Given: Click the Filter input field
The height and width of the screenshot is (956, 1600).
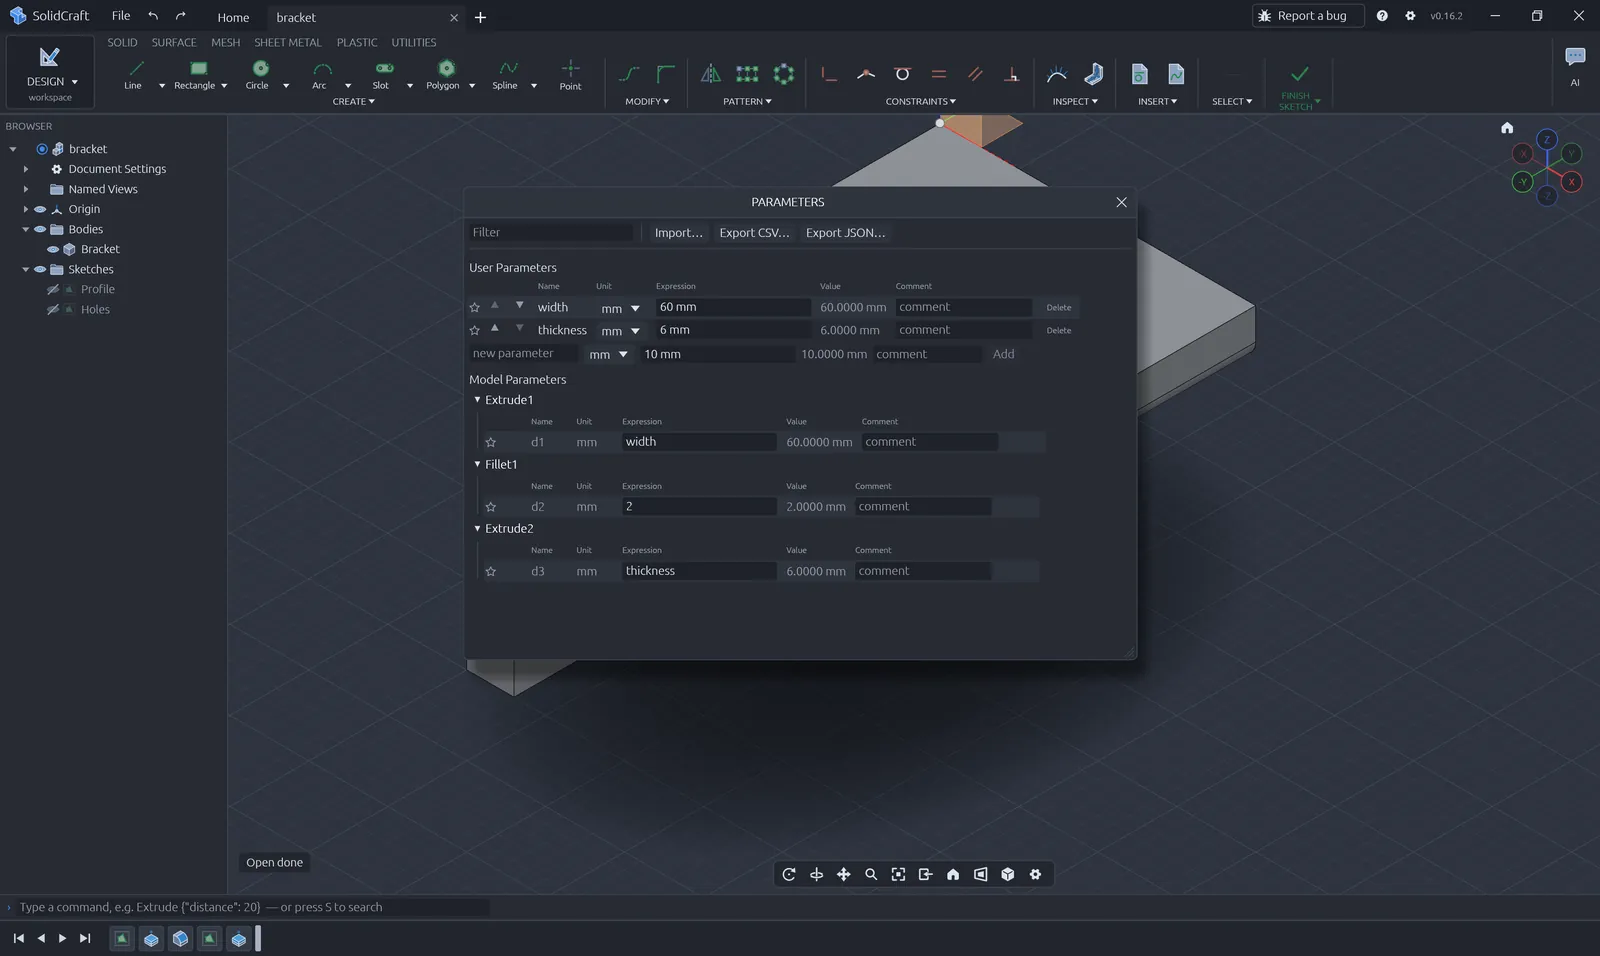Looking at the screenshot, I should coord(551,233).
